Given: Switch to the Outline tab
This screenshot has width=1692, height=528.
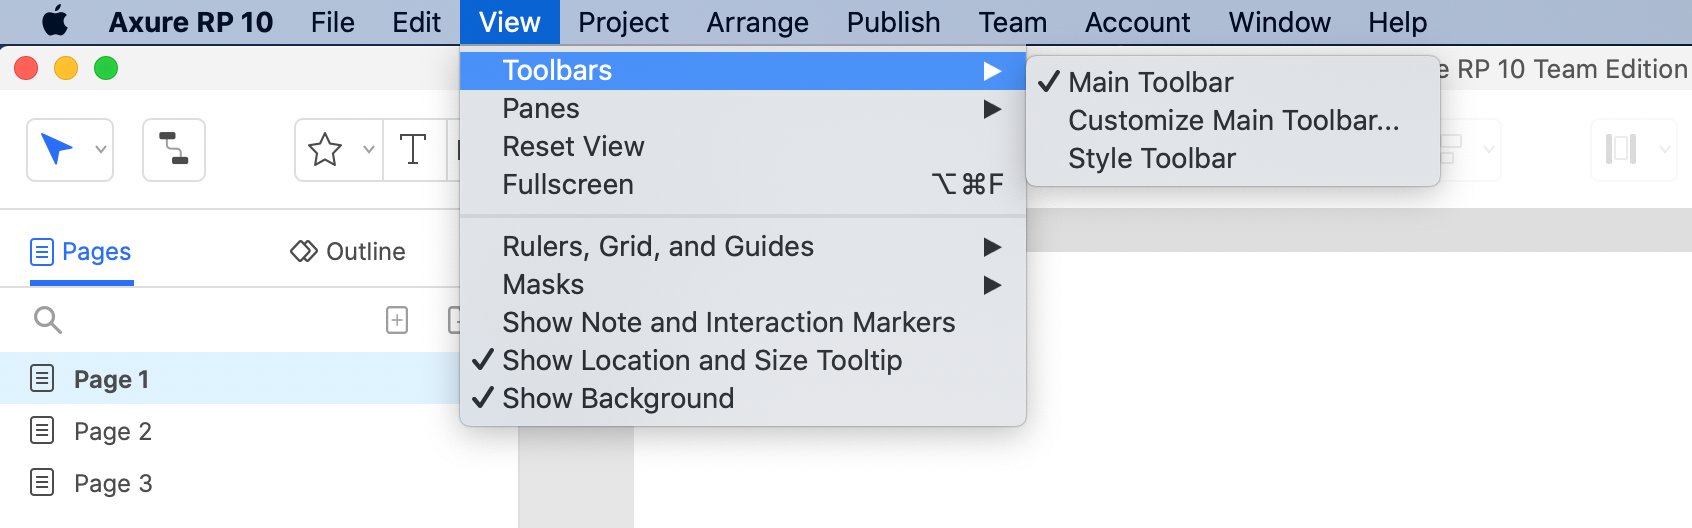Looking at the screenshot, I should point(348,252).
